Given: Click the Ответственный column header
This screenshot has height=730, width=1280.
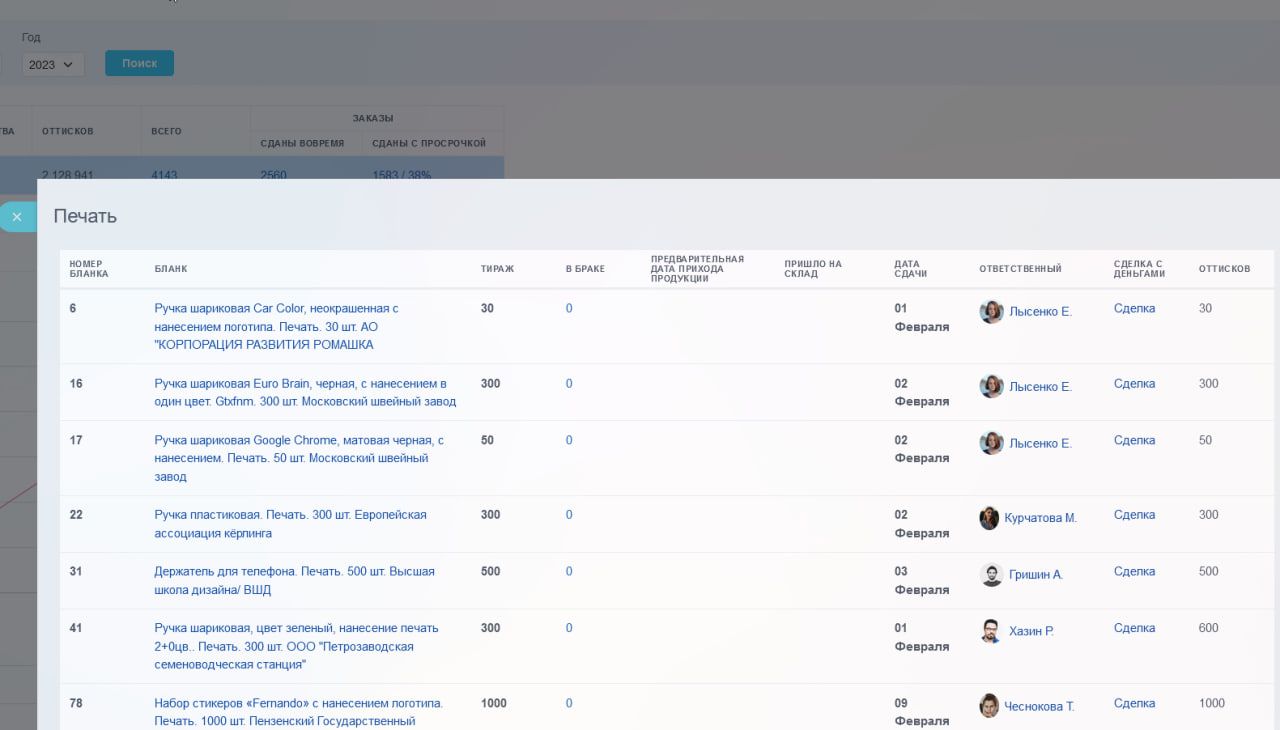Looking at the screenshot, I should [1020, 269].
